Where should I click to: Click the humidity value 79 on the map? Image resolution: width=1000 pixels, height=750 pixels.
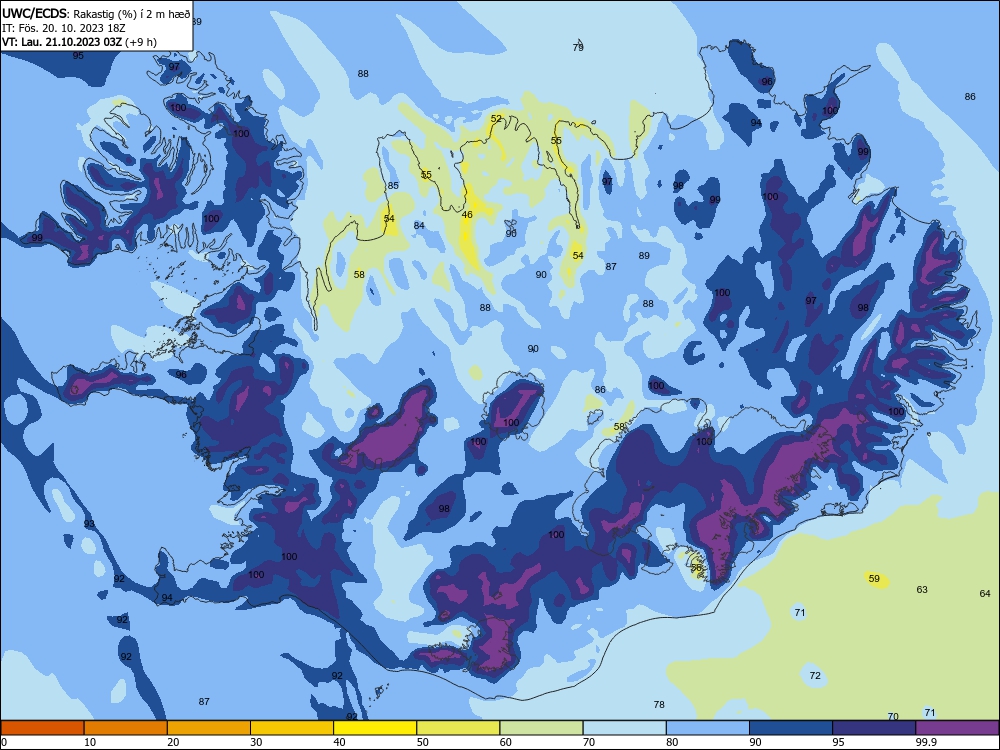pyautogui.click(x=578, y=47)
